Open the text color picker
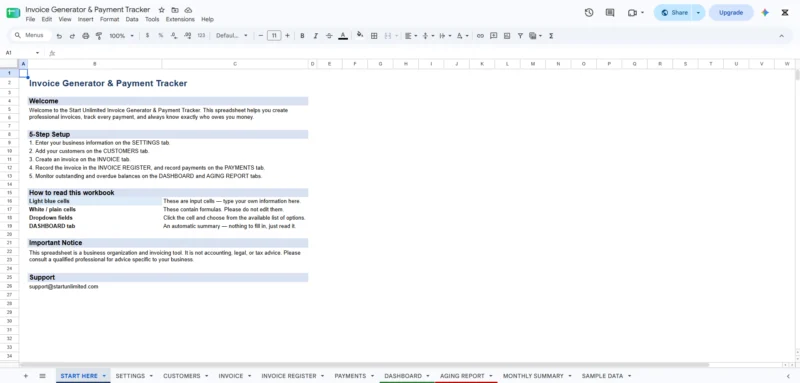The image size is (800, 383). (x=343, y=36)
